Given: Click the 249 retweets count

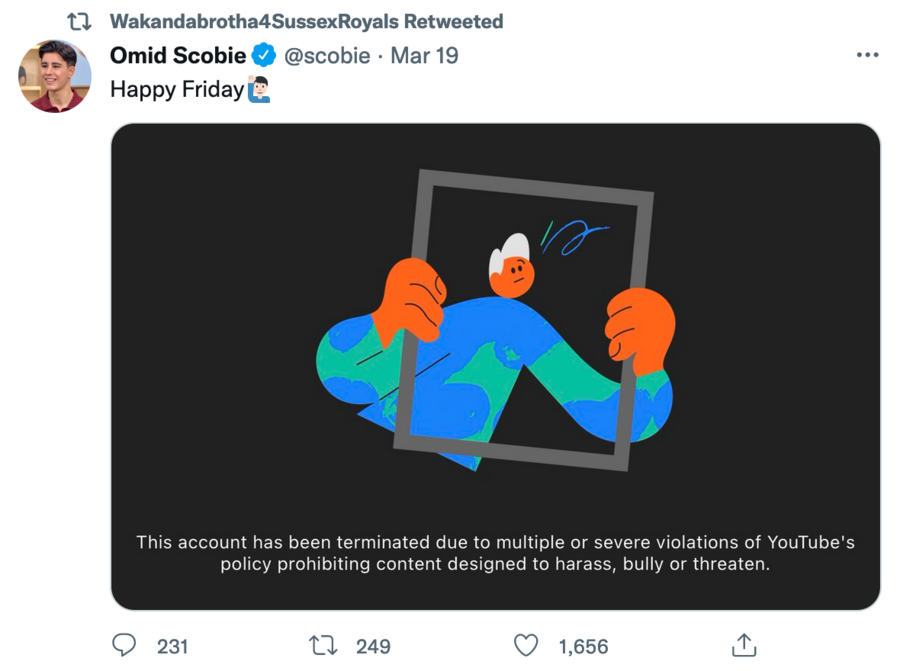Looking at the screenshot, I should coord(373,646).
